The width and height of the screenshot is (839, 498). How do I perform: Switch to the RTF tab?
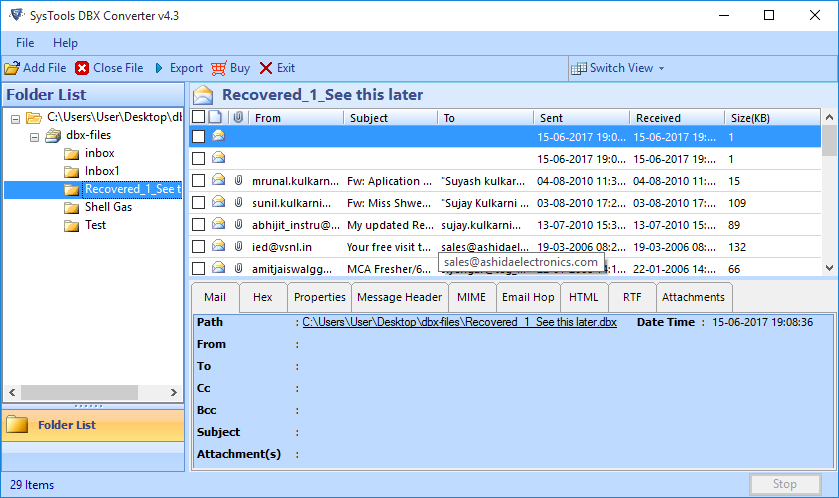(632, 297)
